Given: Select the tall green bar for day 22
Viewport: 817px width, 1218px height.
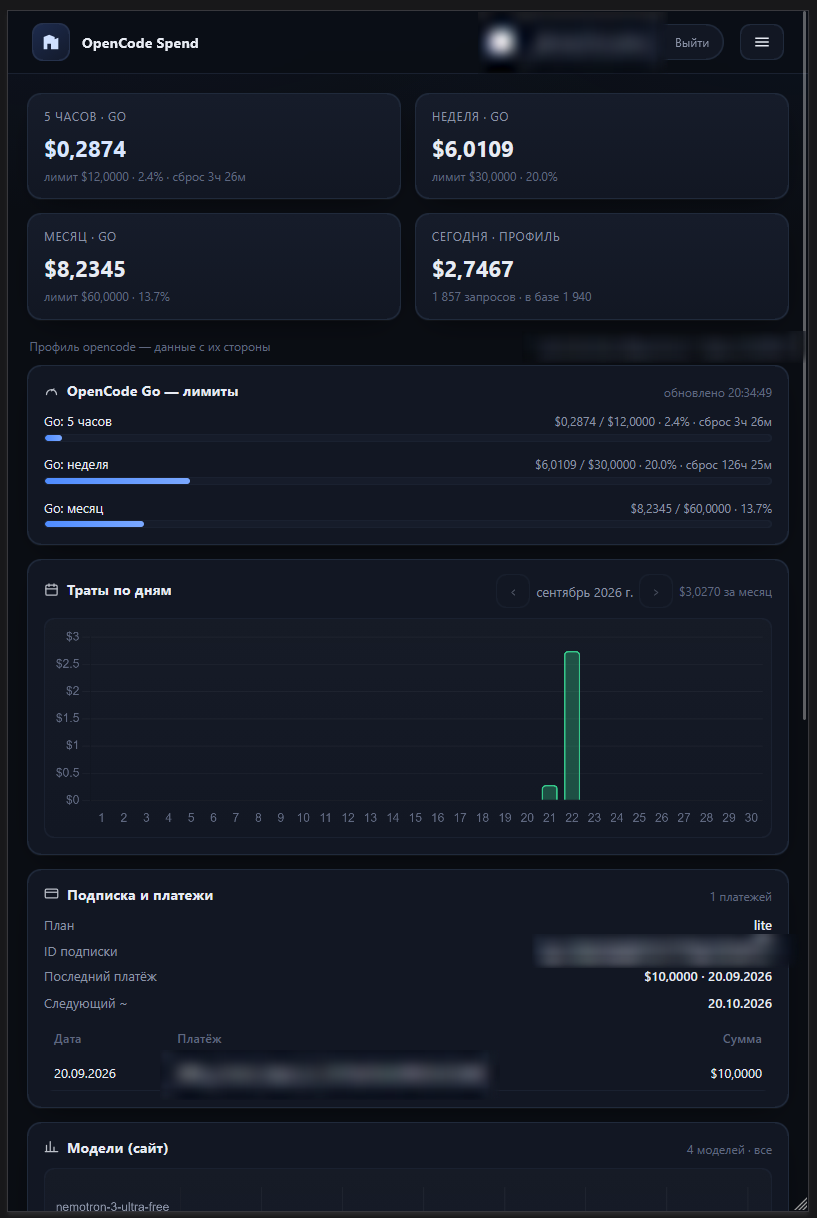Looking at the screenshot, I should (572, 726).
